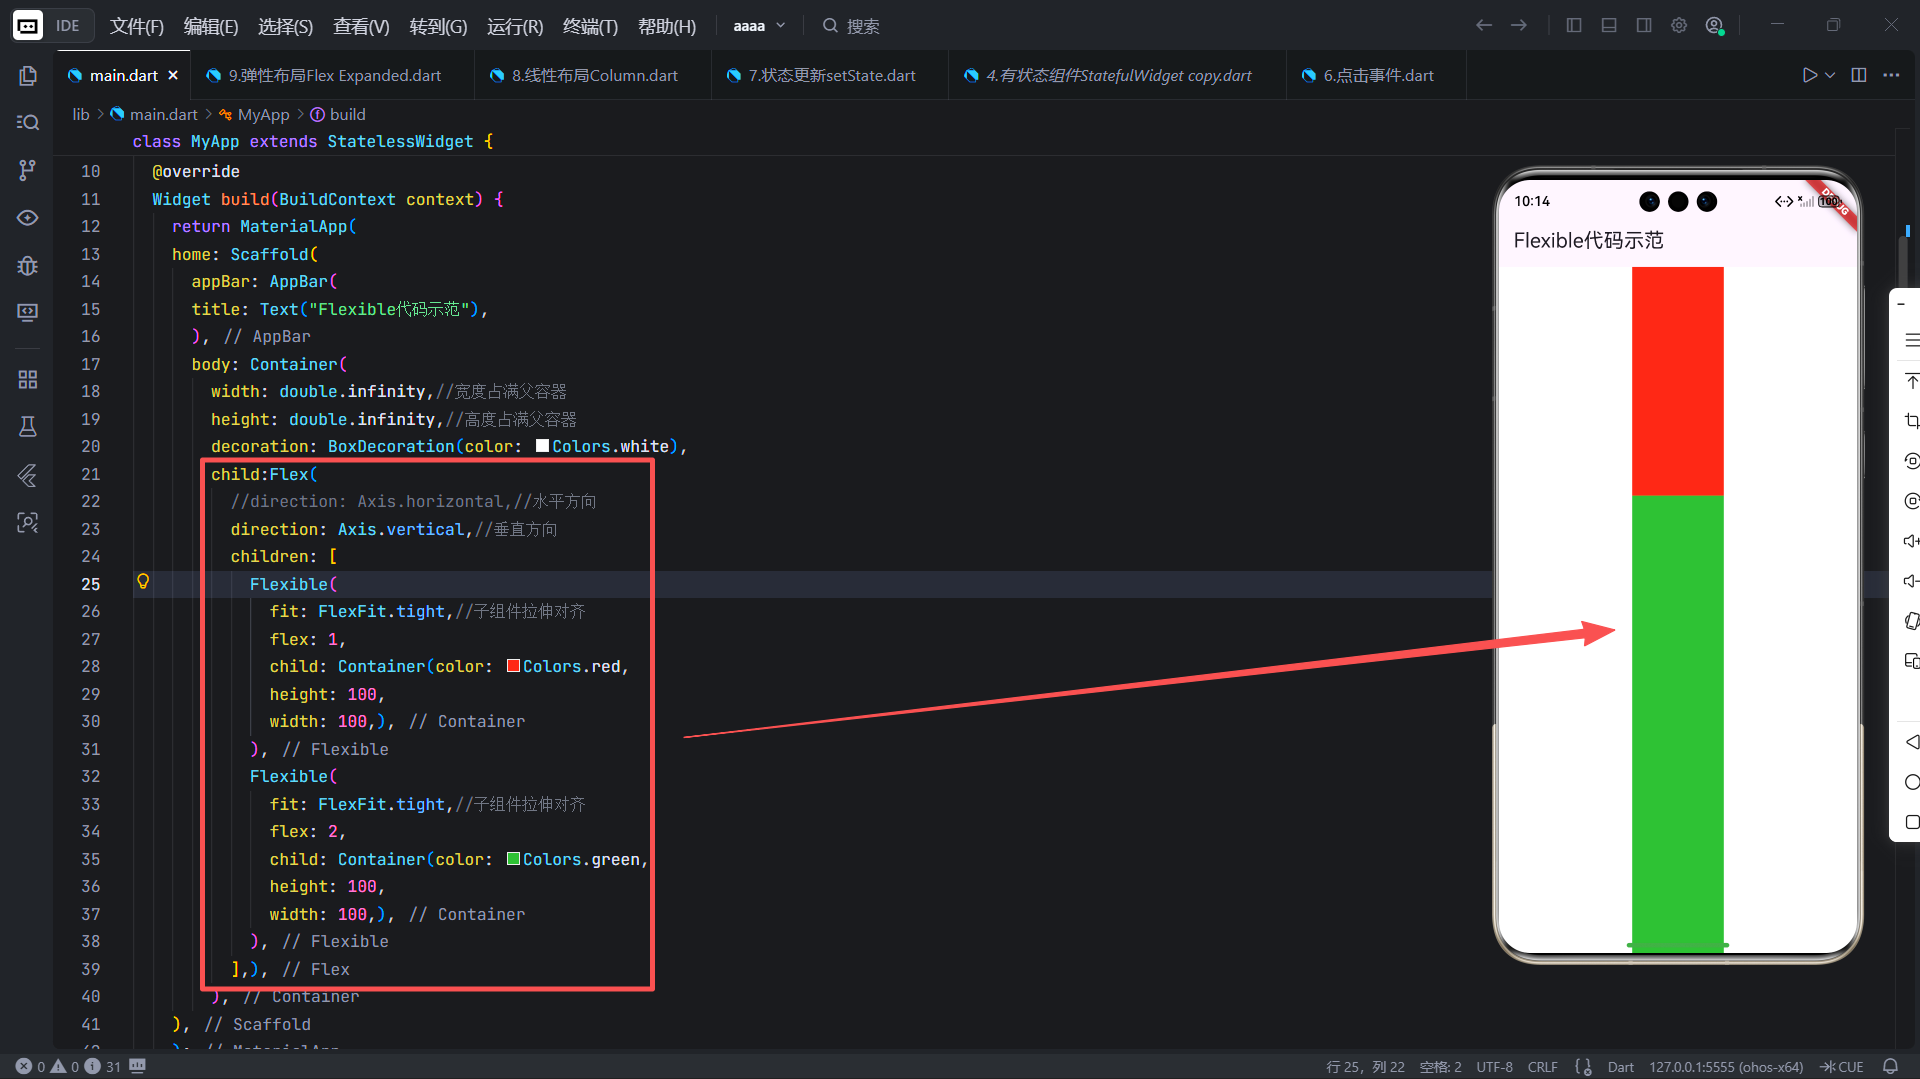Click emulator back navigation triangle

coord(1911,742)
